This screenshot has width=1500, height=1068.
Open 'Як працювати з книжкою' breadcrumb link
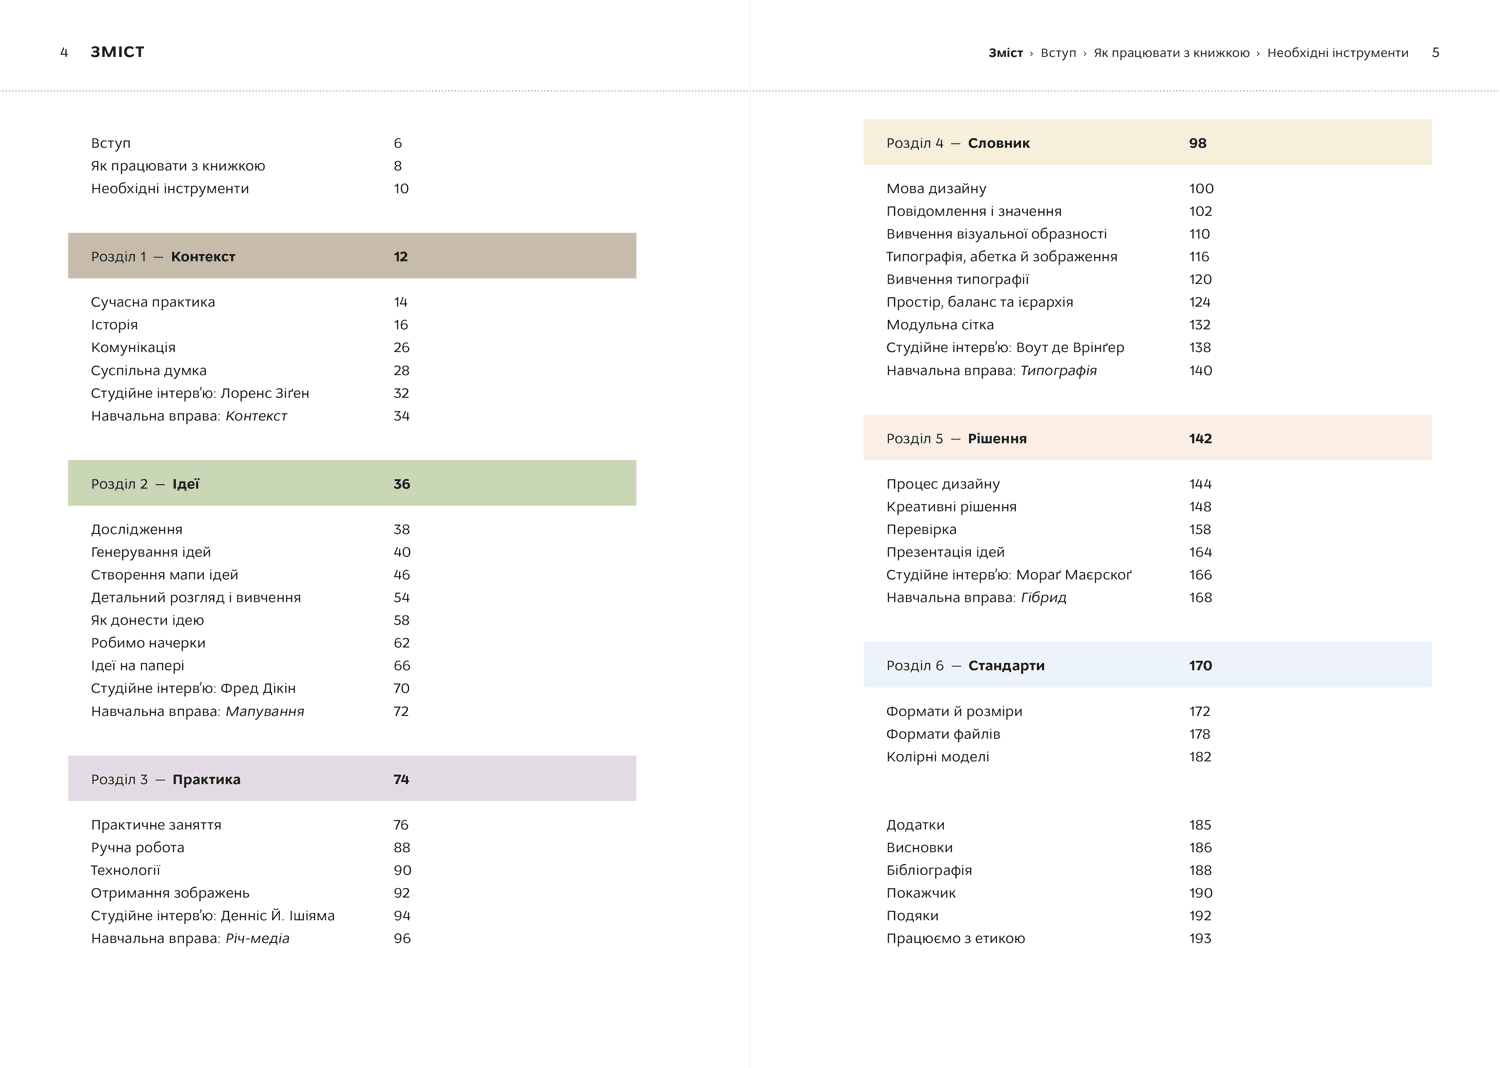1171,53
